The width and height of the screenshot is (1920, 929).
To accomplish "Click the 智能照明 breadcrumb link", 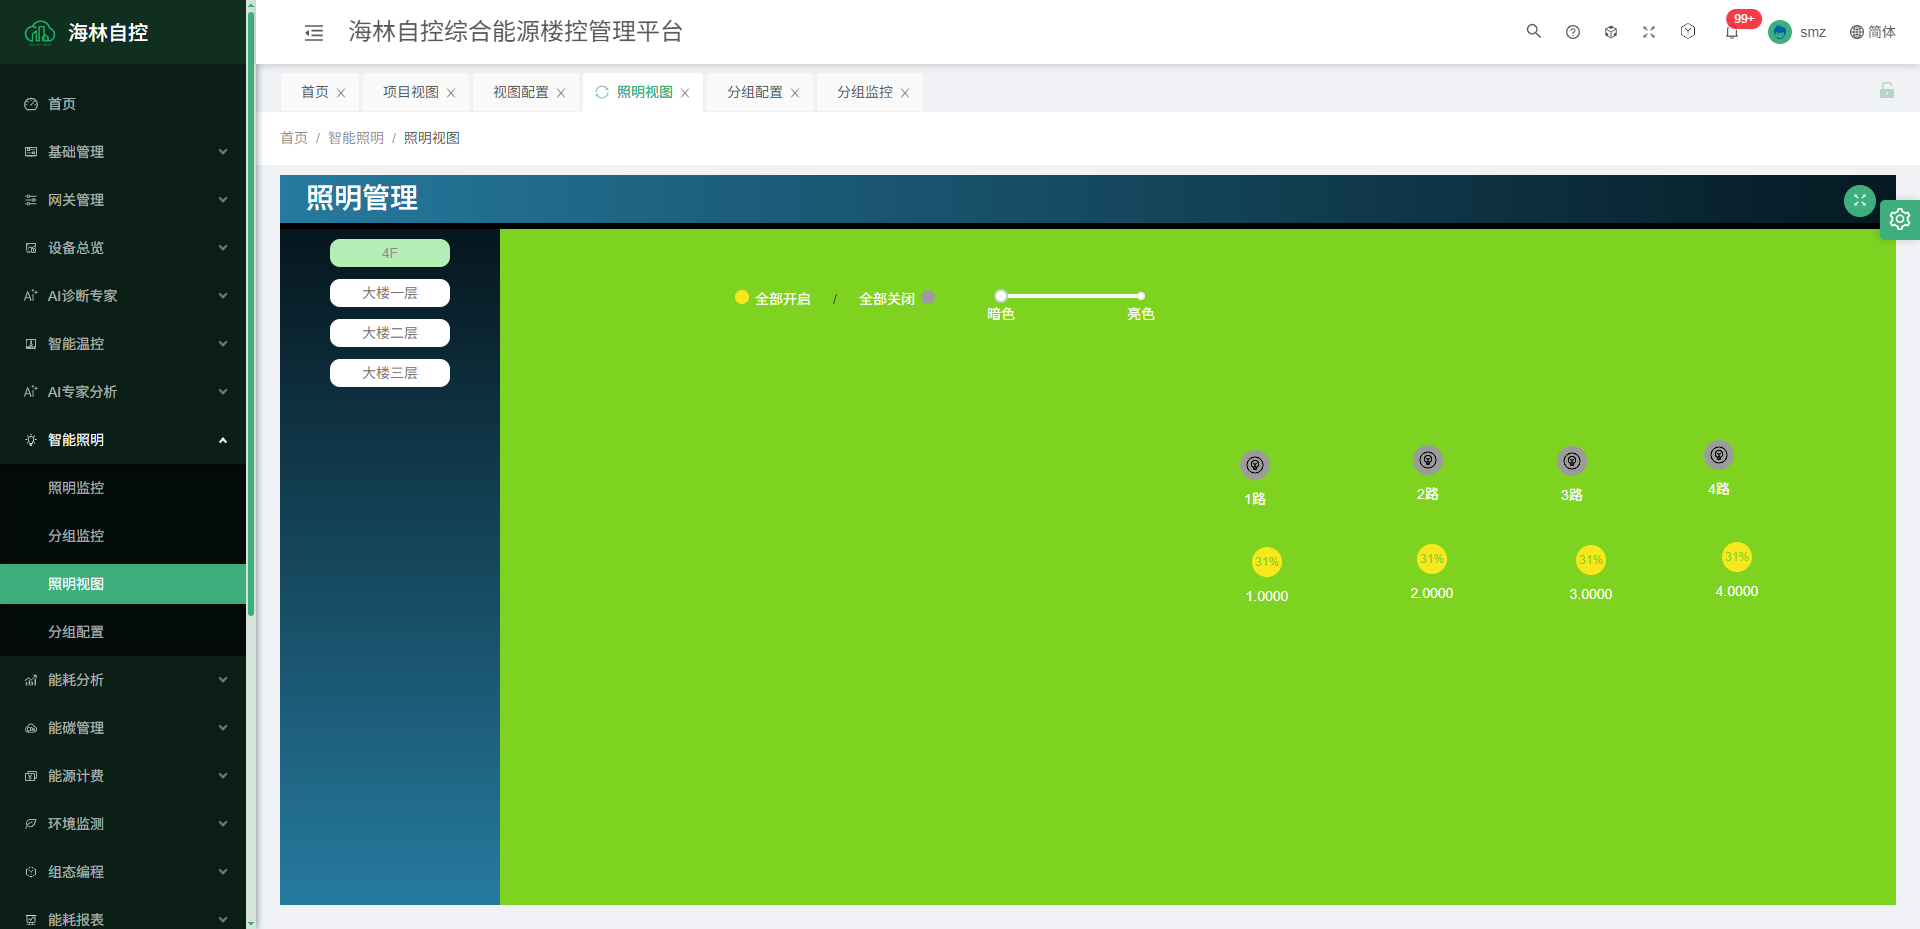I will coord(356,138).
